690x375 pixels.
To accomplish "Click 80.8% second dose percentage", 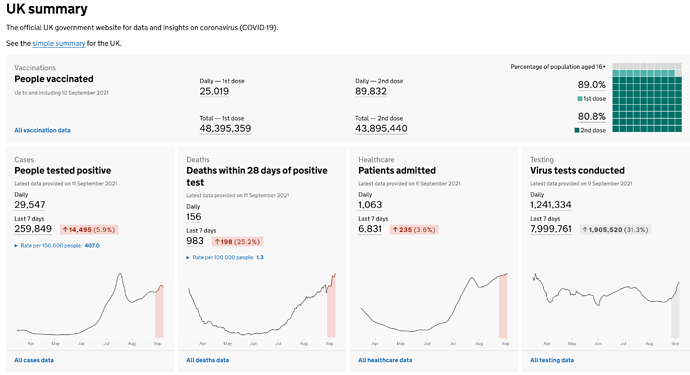I will click(x=591, y=117).
